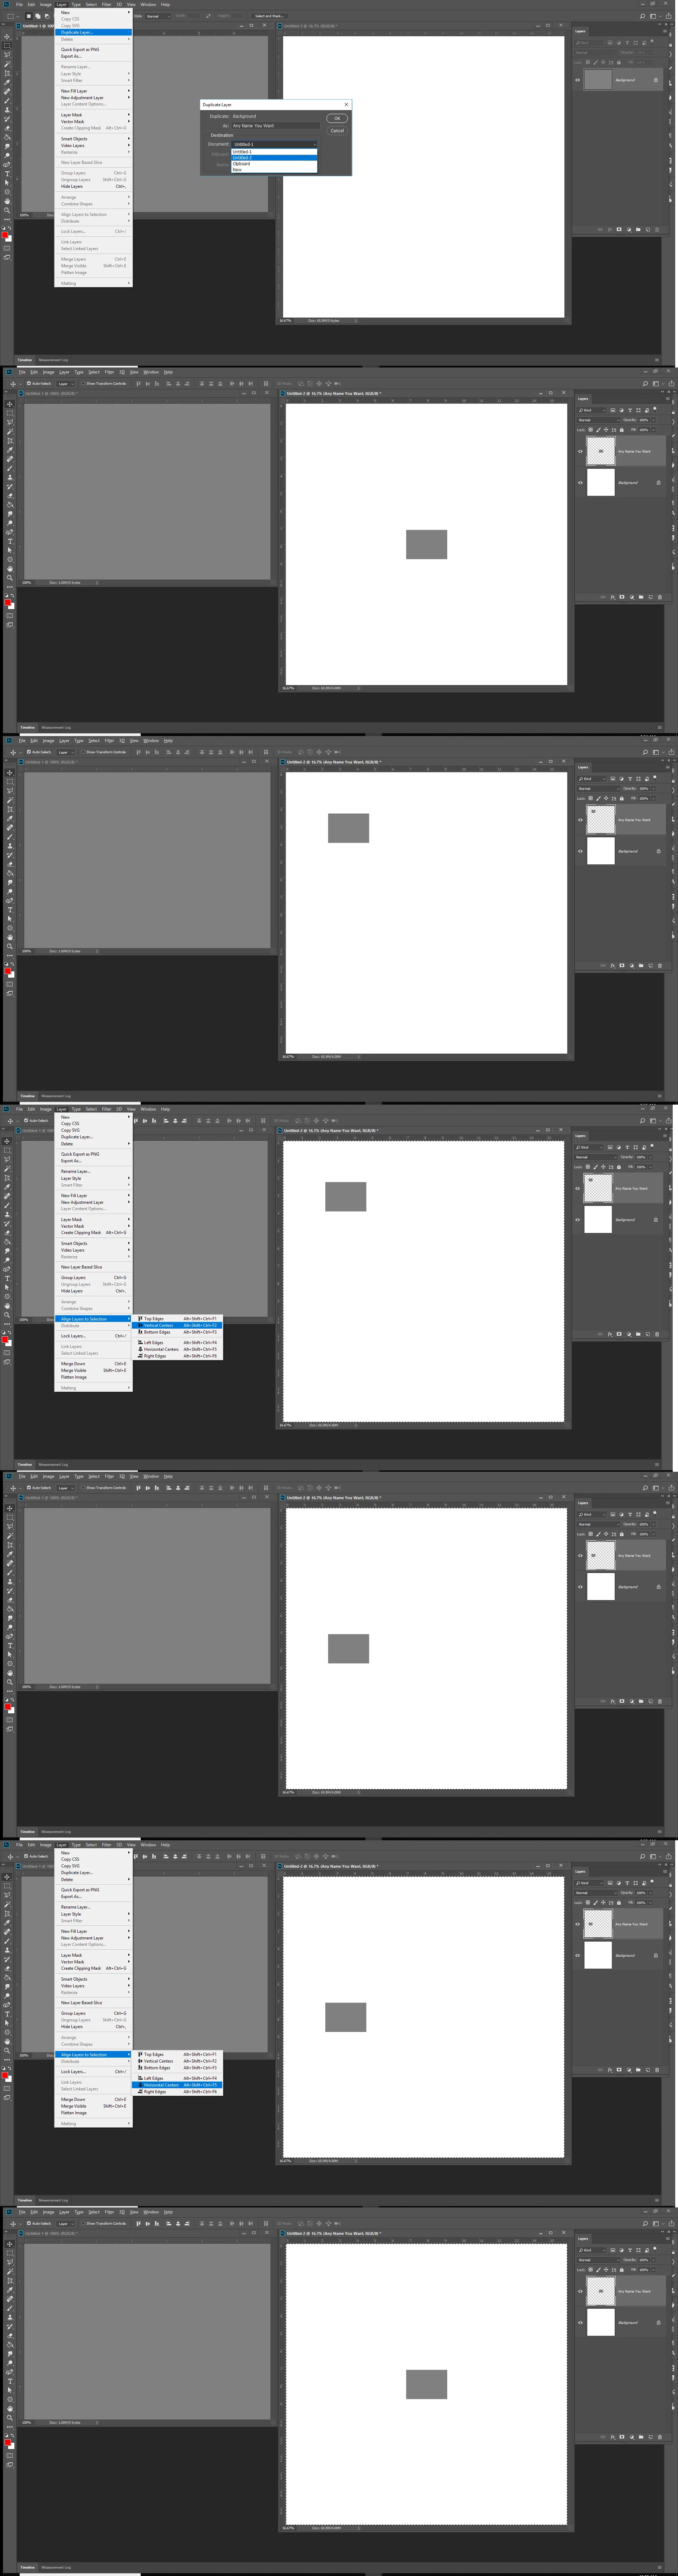
Task: Click OK in the Duplicate Layer dialog
Action: [337, 118]
